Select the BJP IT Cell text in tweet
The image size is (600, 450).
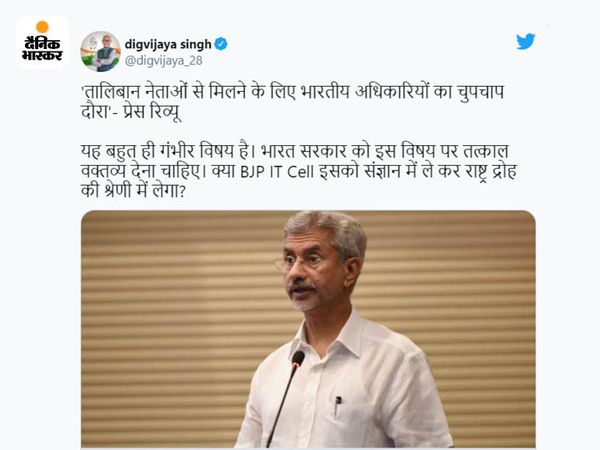[277, 171]
